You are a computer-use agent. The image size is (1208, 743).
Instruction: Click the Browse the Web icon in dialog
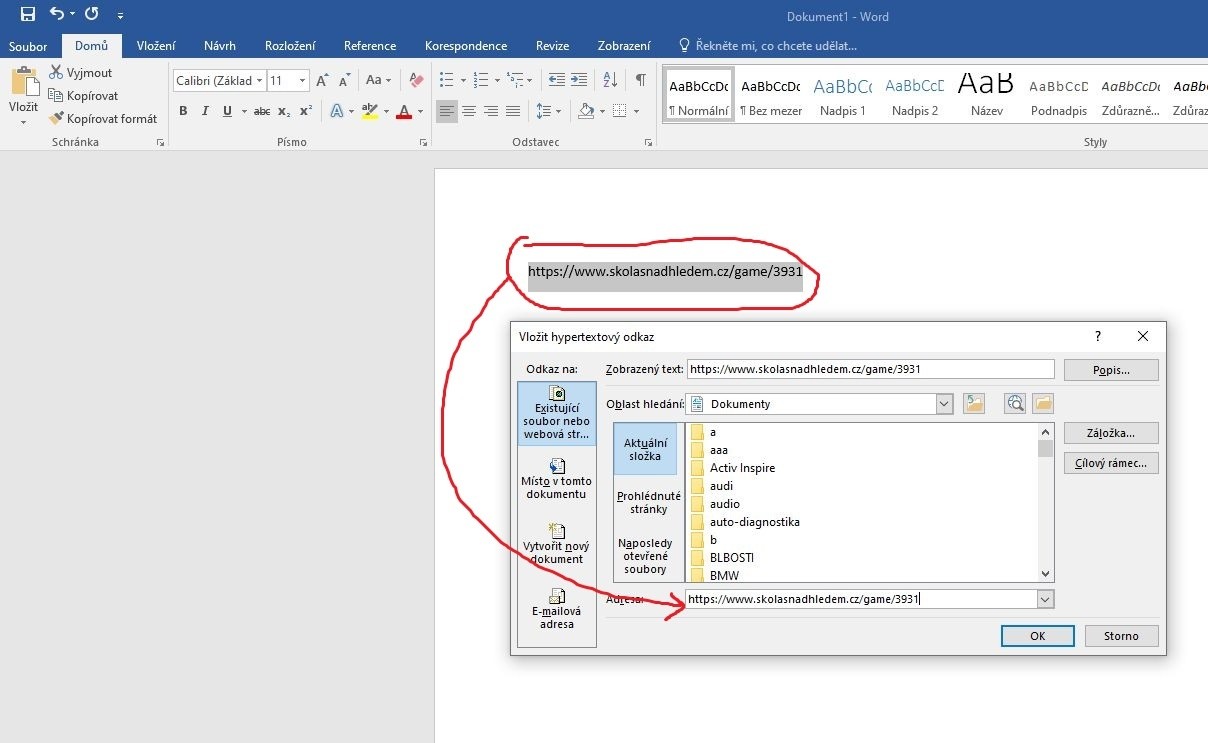[1015, 403]
